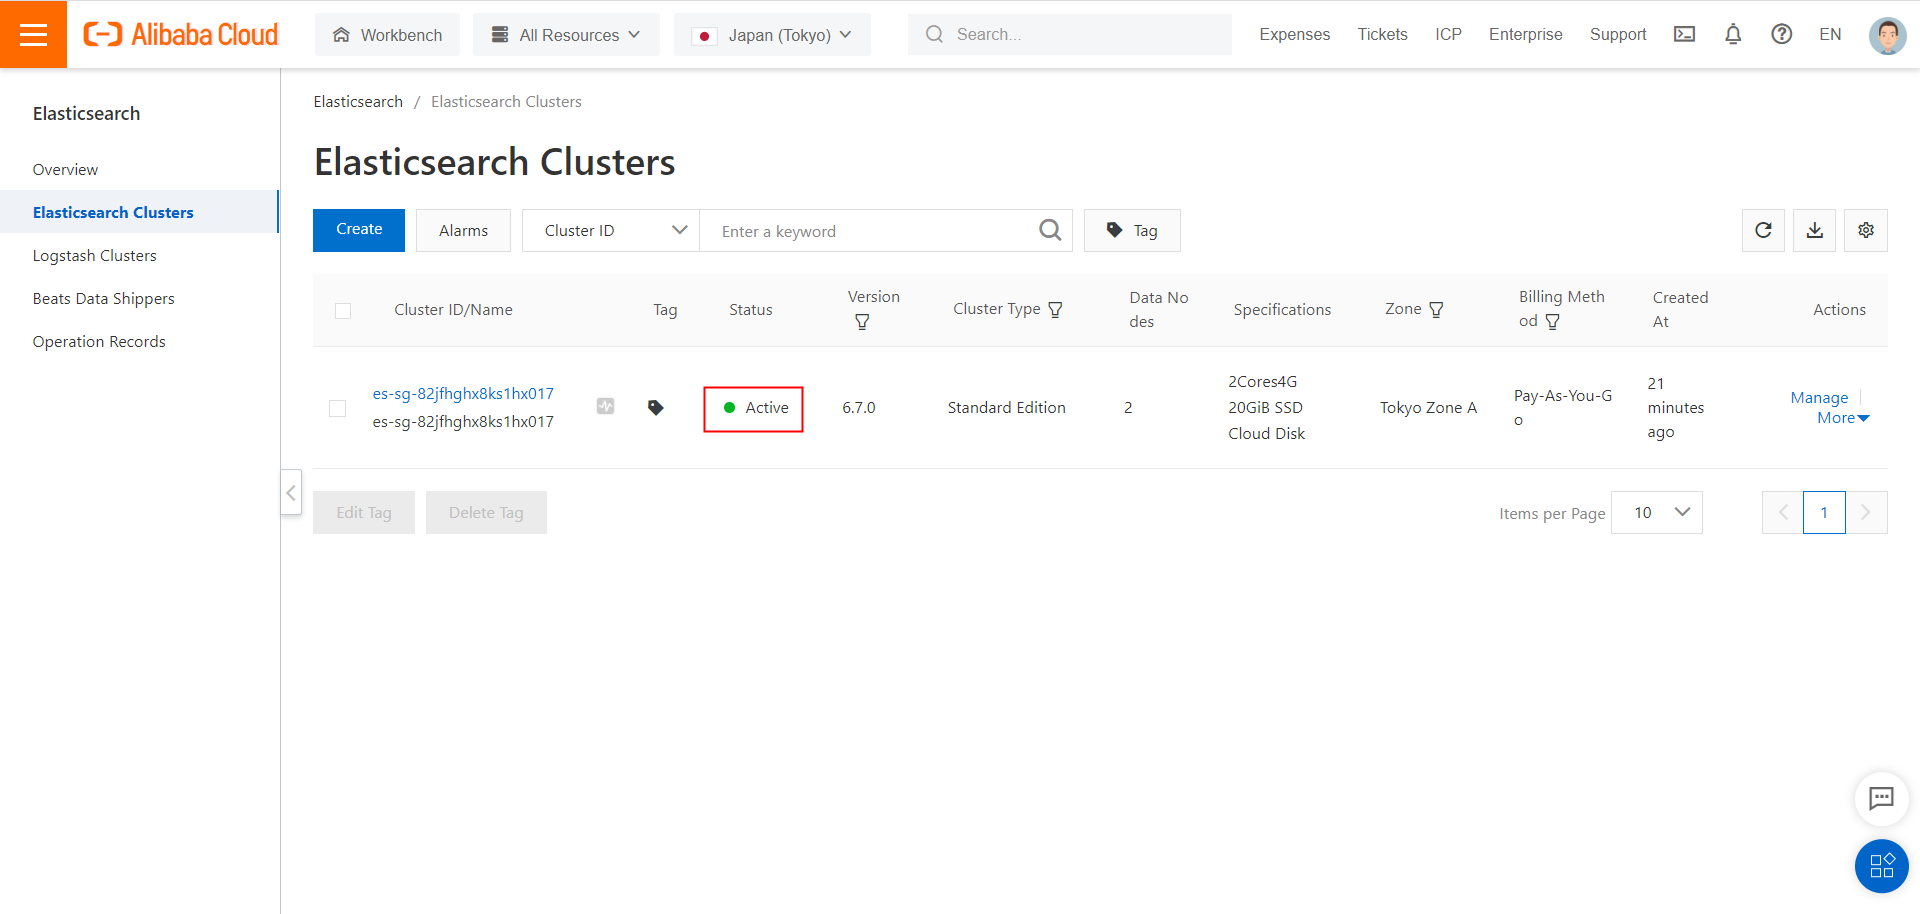
Task: Click the Active status cell
Action: pos(753,408)
